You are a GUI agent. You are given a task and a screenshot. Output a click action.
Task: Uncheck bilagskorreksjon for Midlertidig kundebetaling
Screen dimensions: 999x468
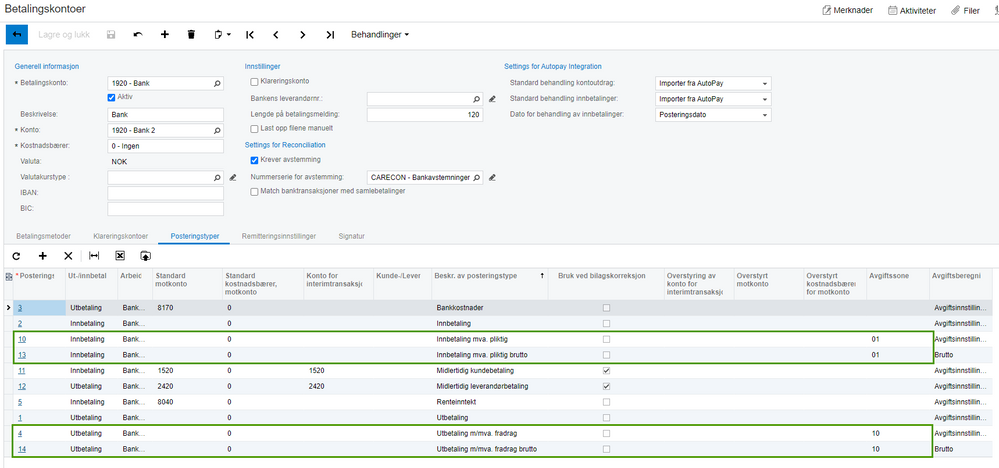click(606, 371)
